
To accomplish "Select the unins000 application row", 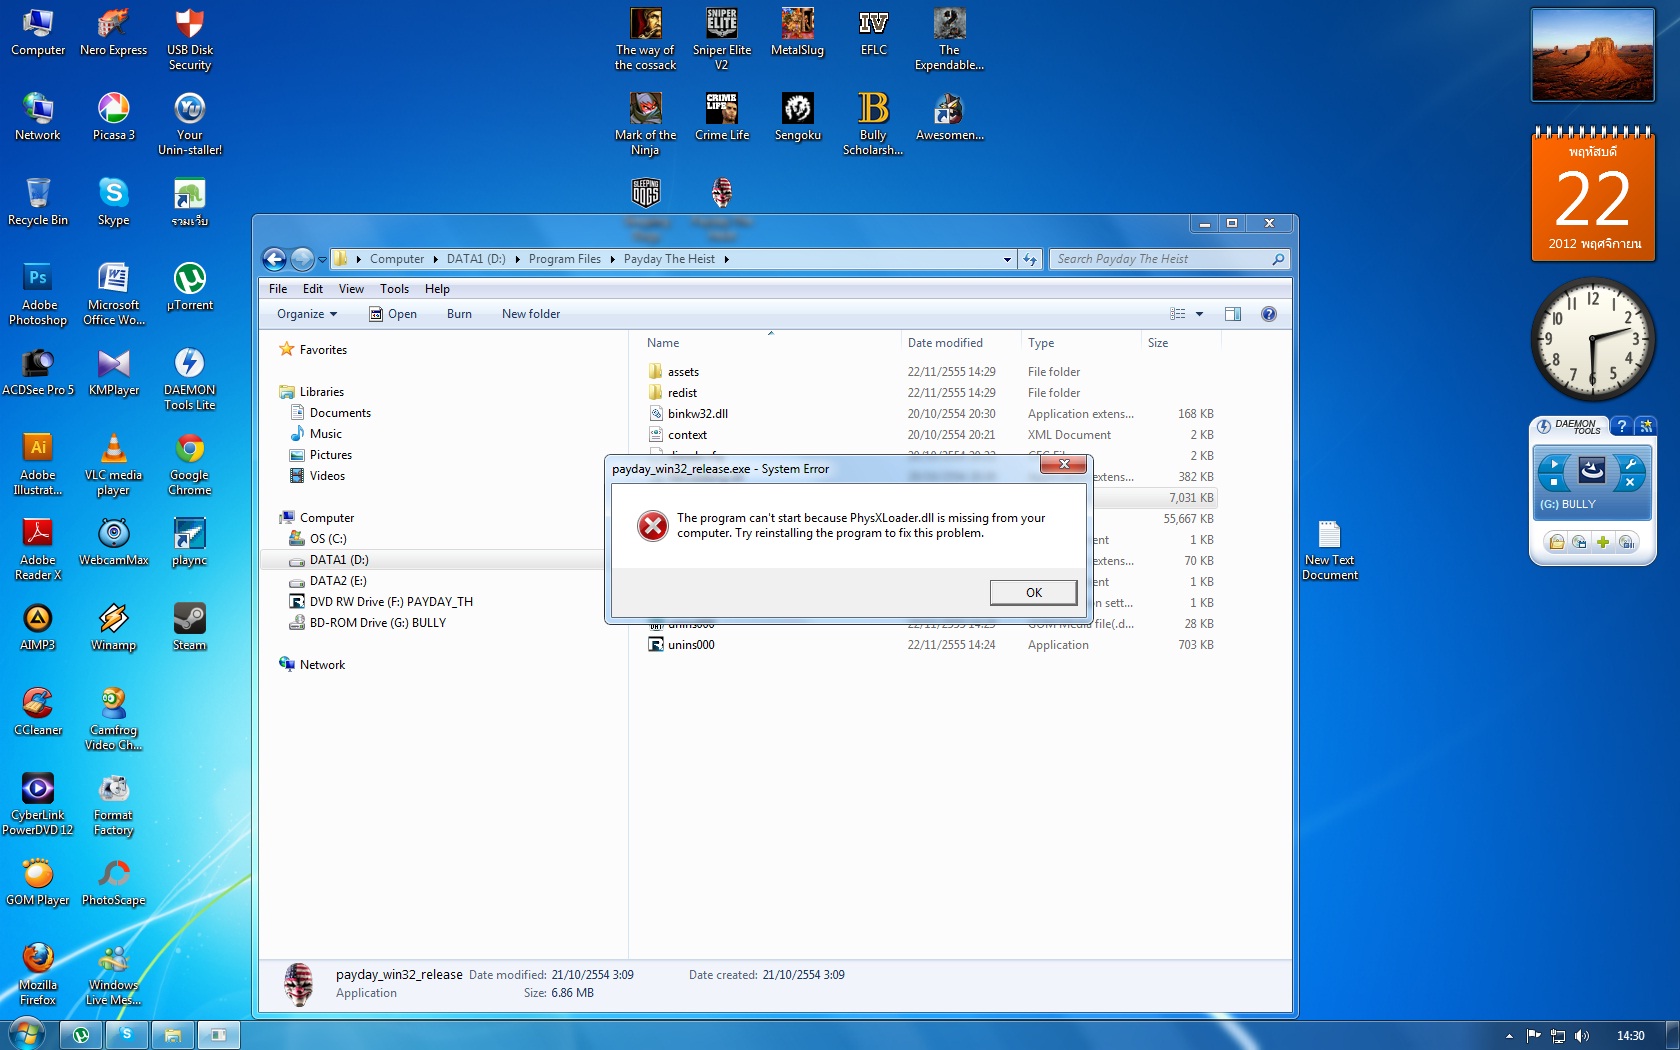I will (x=930, y=645).
